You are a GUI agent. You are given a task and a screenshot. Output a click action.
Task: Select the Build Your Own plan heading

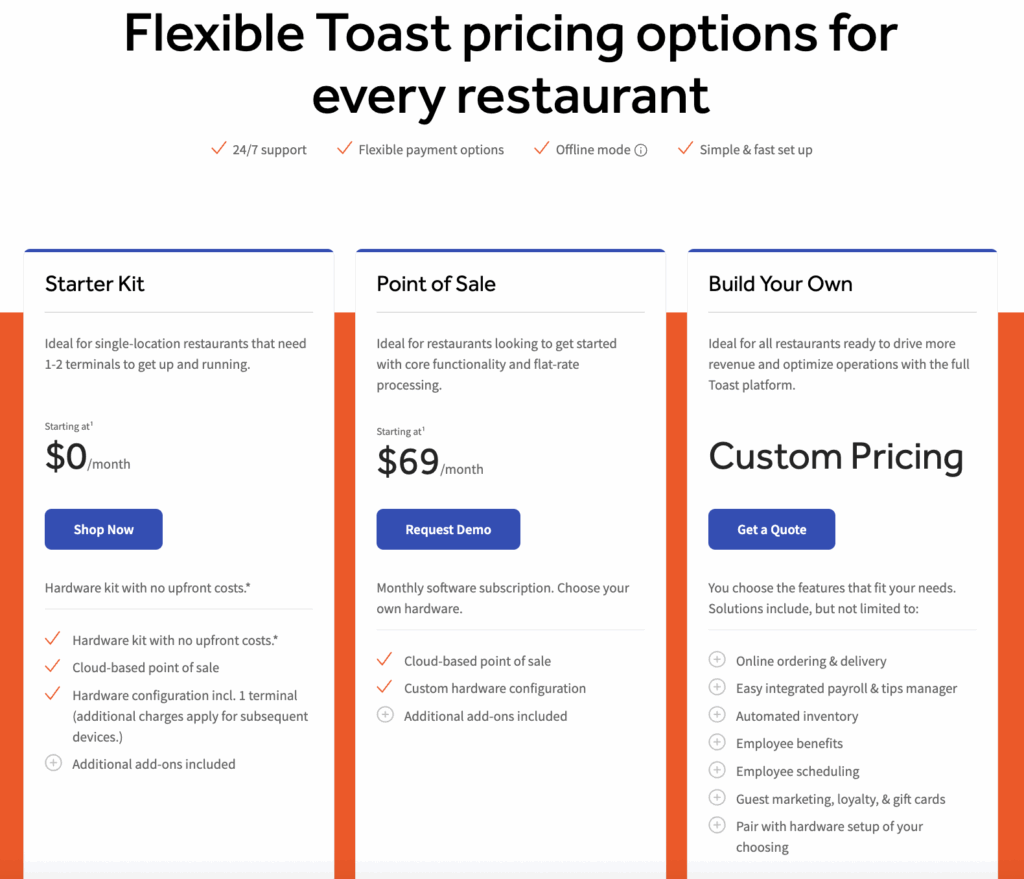780,284
